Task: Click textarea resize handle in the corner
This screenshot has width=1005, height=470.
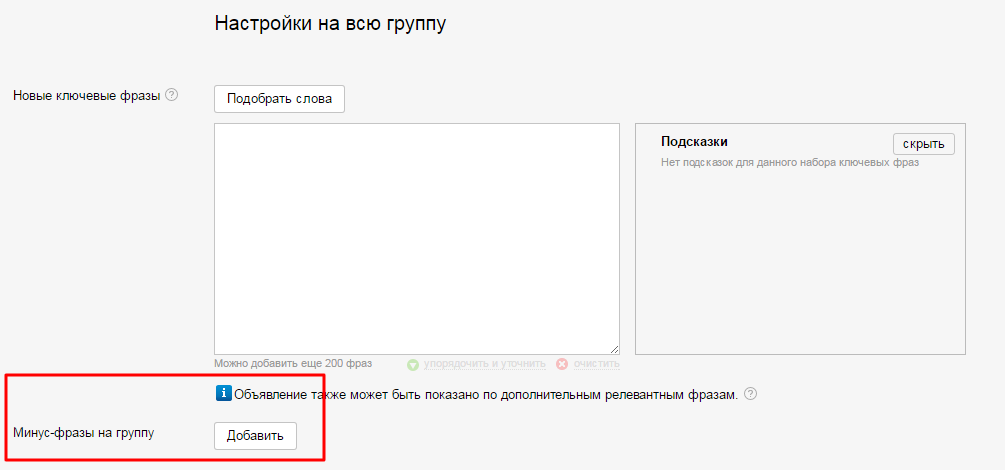Action: click(614, 349)
